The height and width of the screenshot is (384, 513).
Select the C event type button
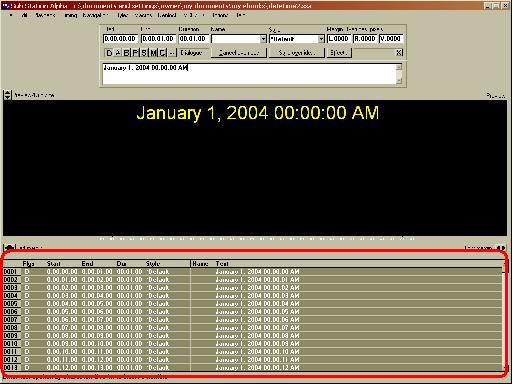click(162, 53)
